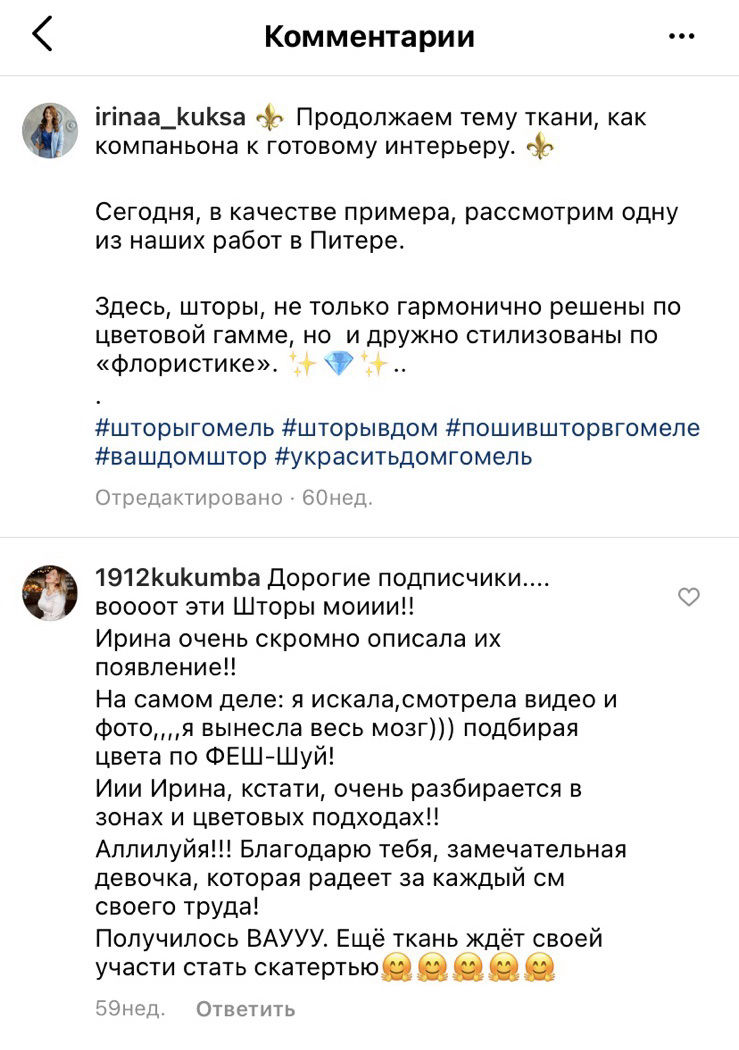739x1050 pixels.
Task: Open irinaa_kuksa profile picture
Action: 50,131
